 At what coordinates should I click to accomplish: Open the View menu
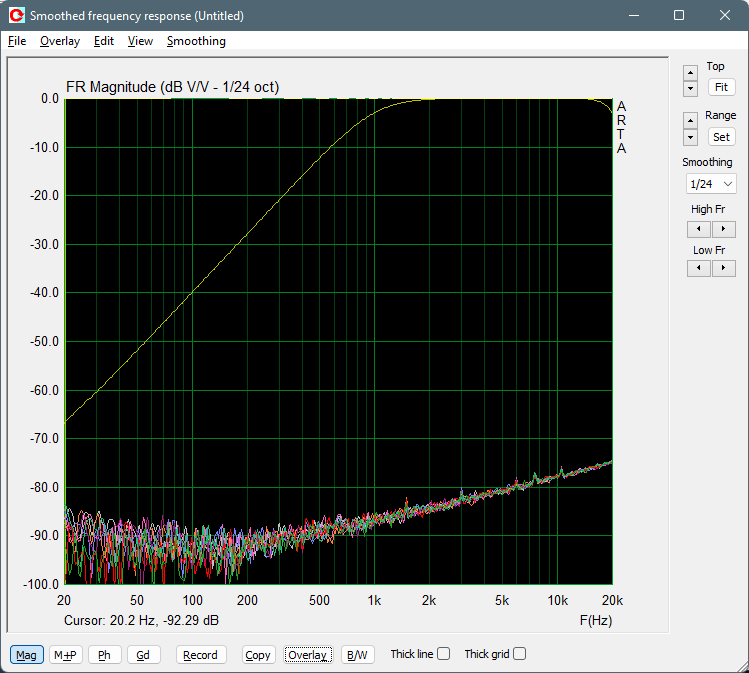140,41
